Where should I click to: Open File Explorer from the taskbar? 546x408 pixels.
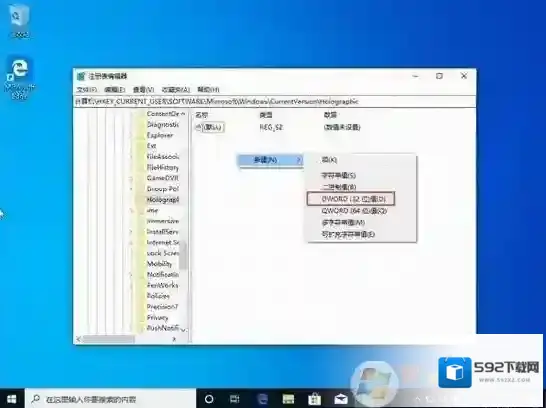click(x=288, y=399)
